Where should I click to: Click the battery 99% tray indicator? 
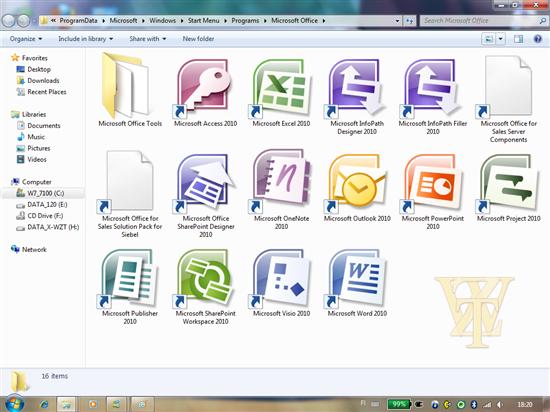(398, 404)
